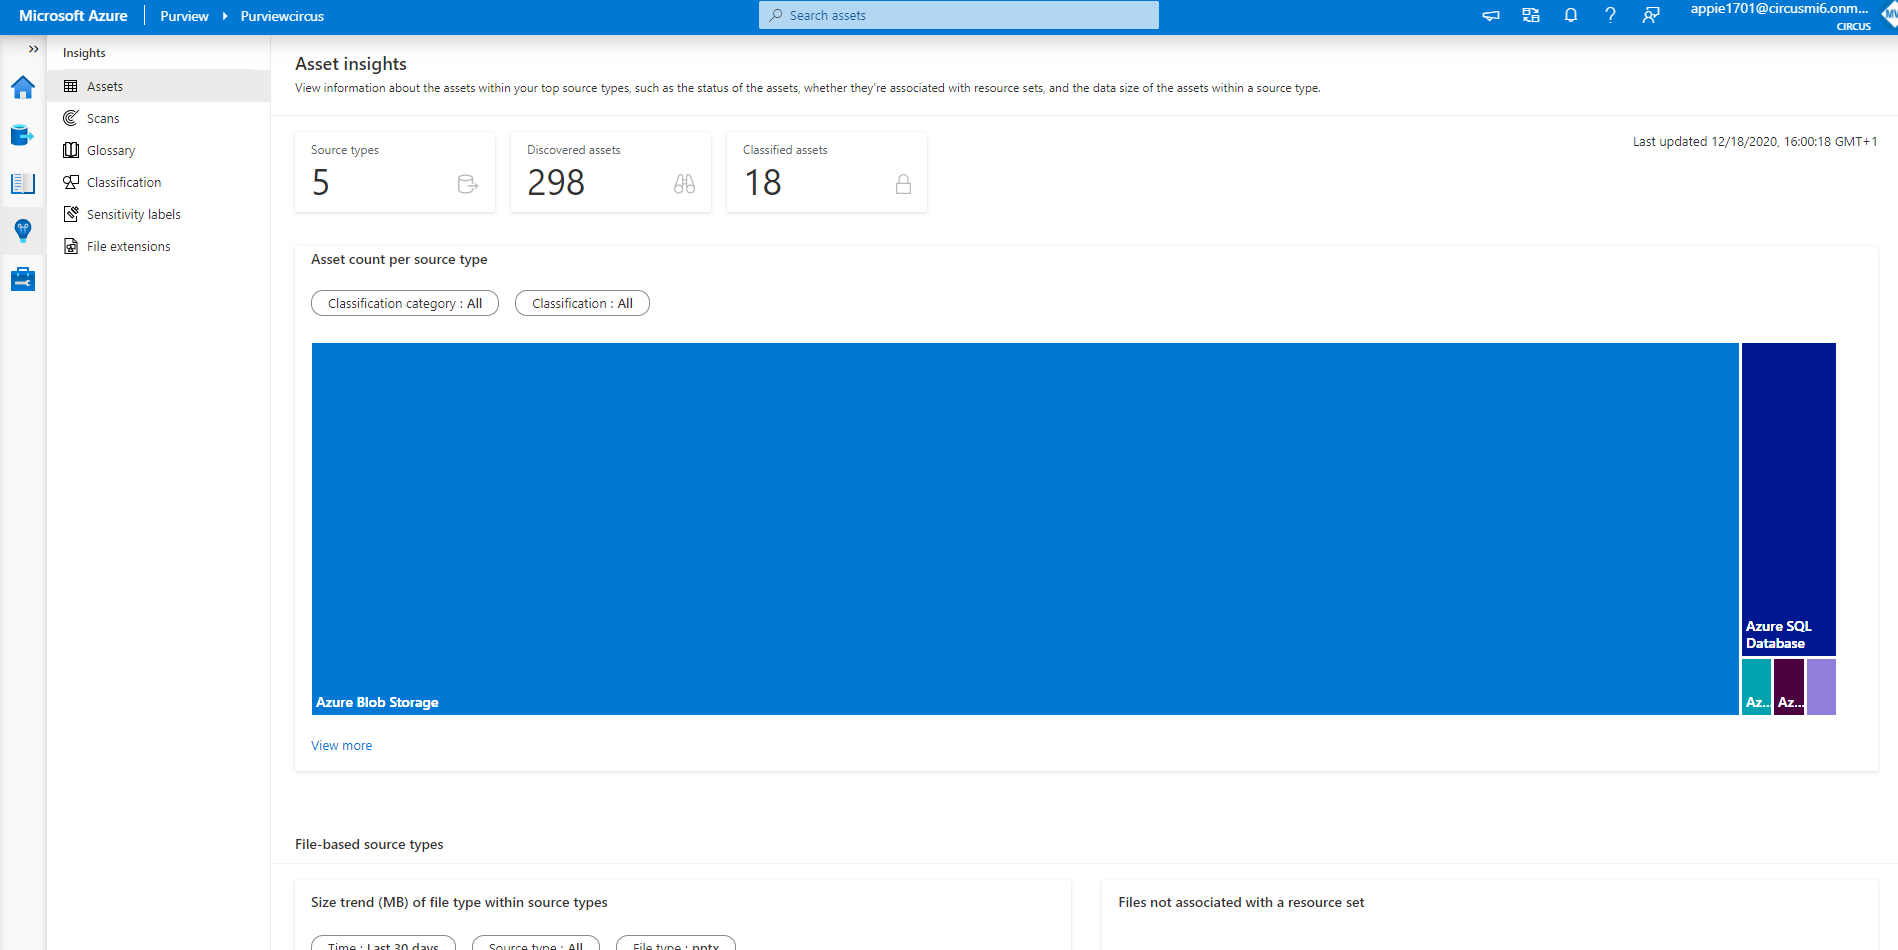
Task: Select Sensitivity labels in the Insights menu
Action: 133,214
